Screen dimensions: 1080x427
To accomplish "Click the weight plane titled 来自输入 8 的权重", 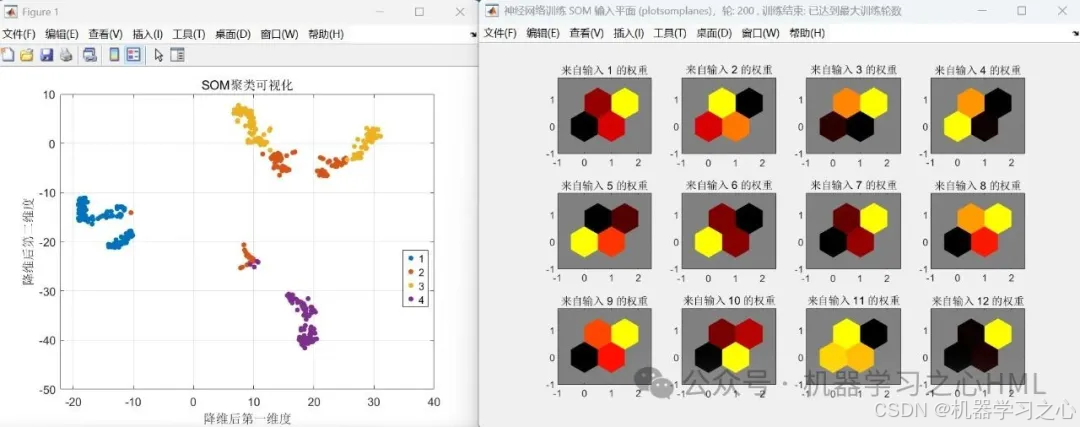I will coord(977,231).
